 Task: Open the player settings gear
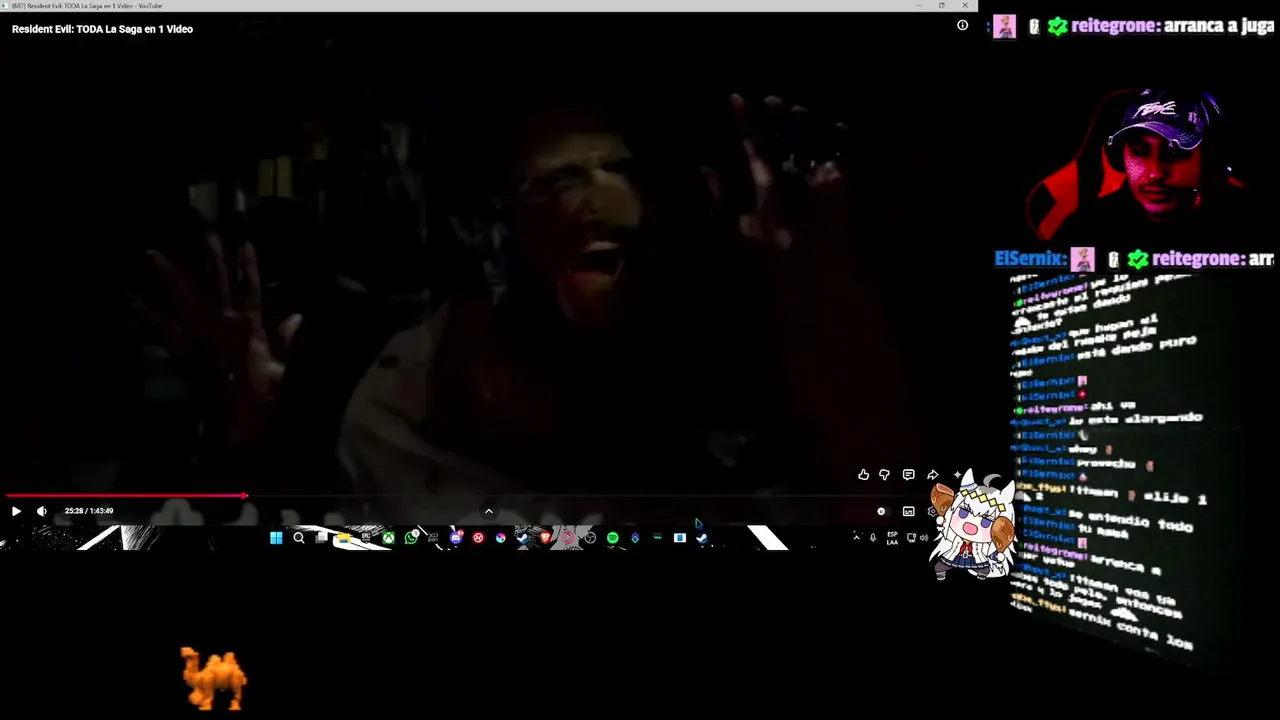933,511
